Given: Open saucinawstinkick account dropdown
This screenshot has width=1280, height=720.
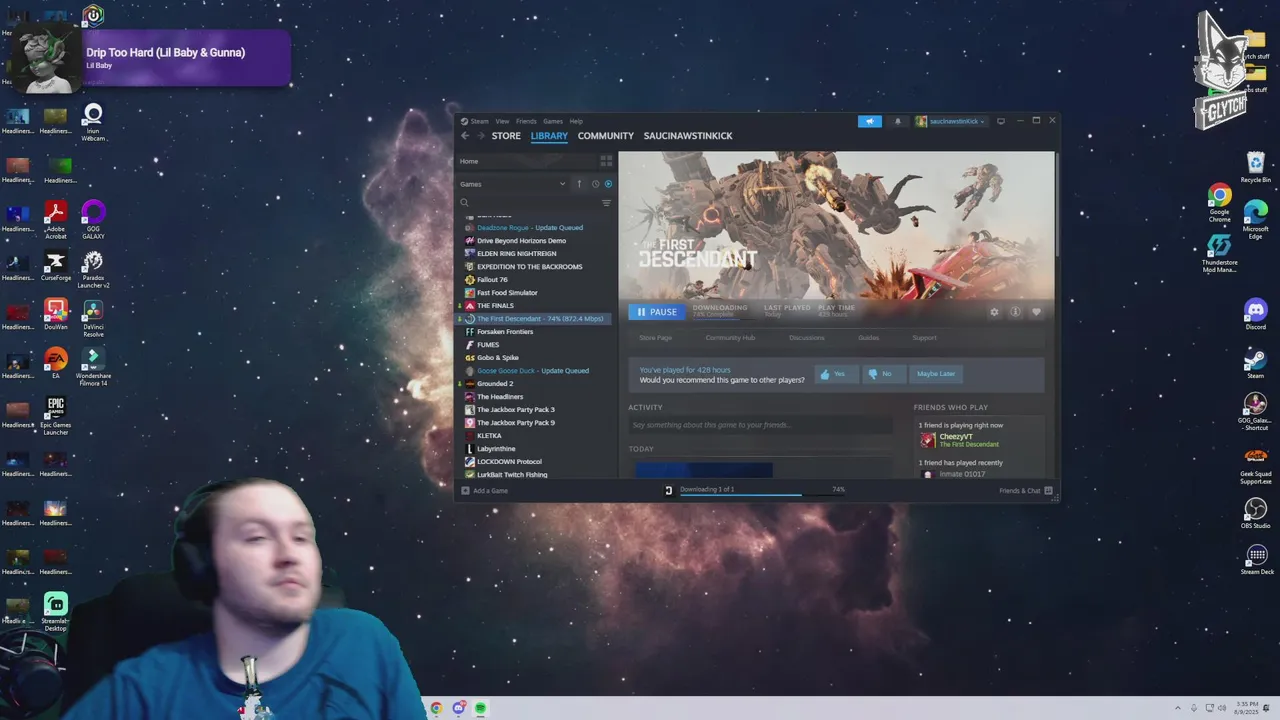Looking at the screenshot, I should [951, 121].
